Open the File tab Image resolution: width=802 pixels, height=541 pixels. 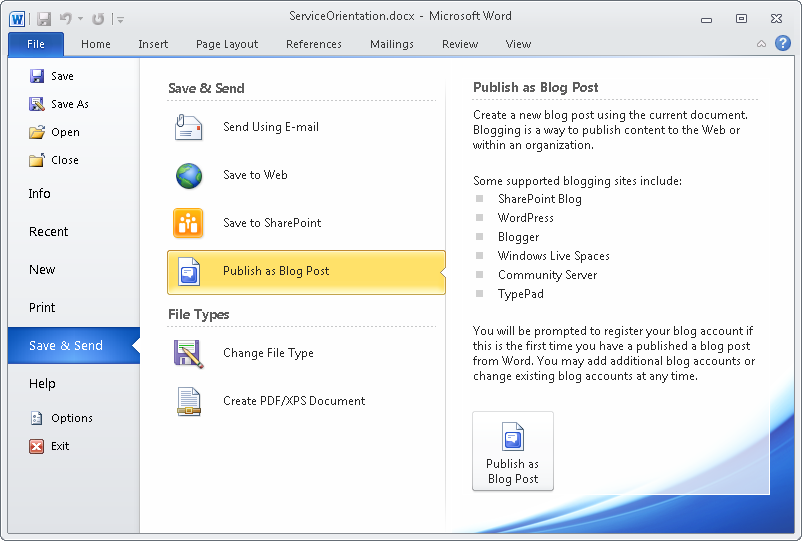point(36,44)
